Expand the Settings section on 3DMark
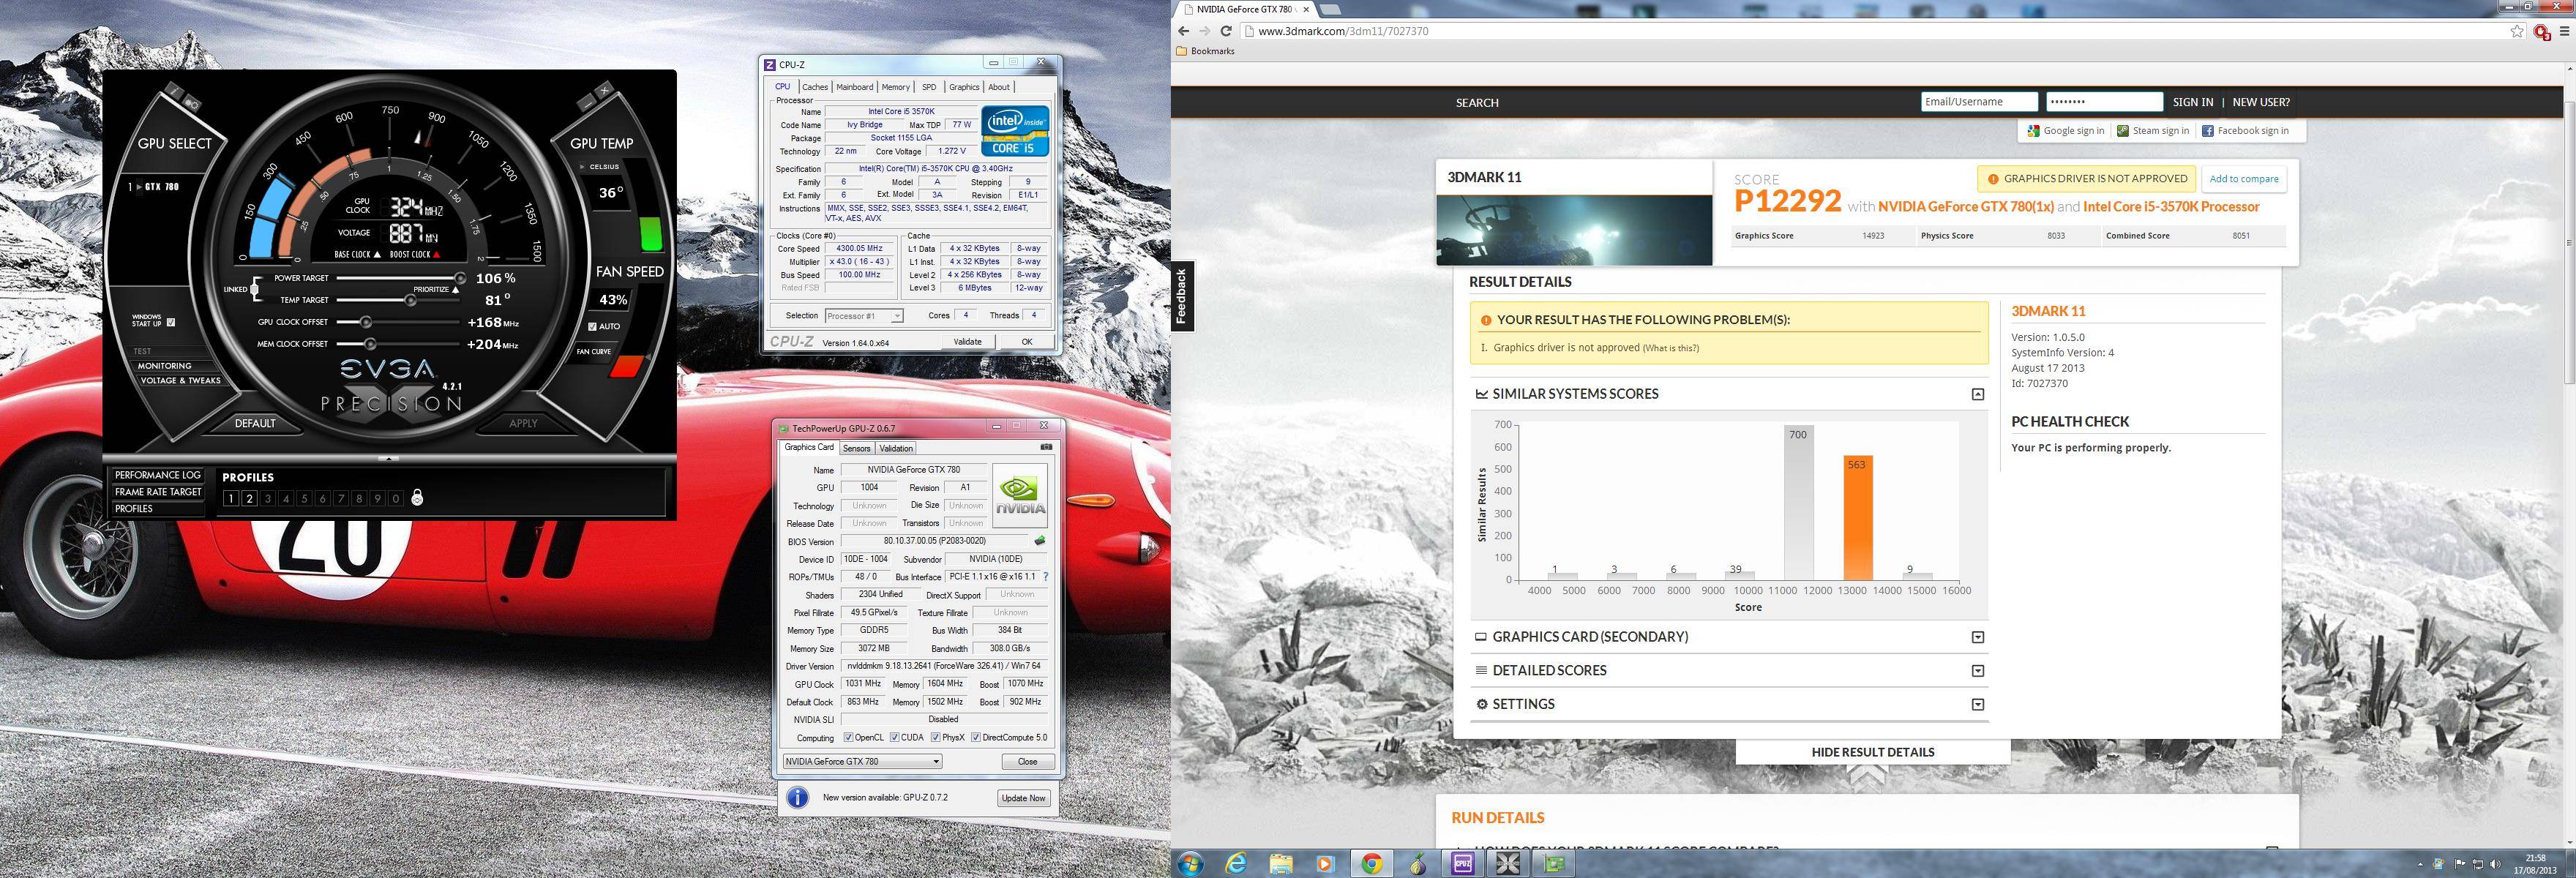This screenshot has height=878, width=2576. (x=1977, y=705)
